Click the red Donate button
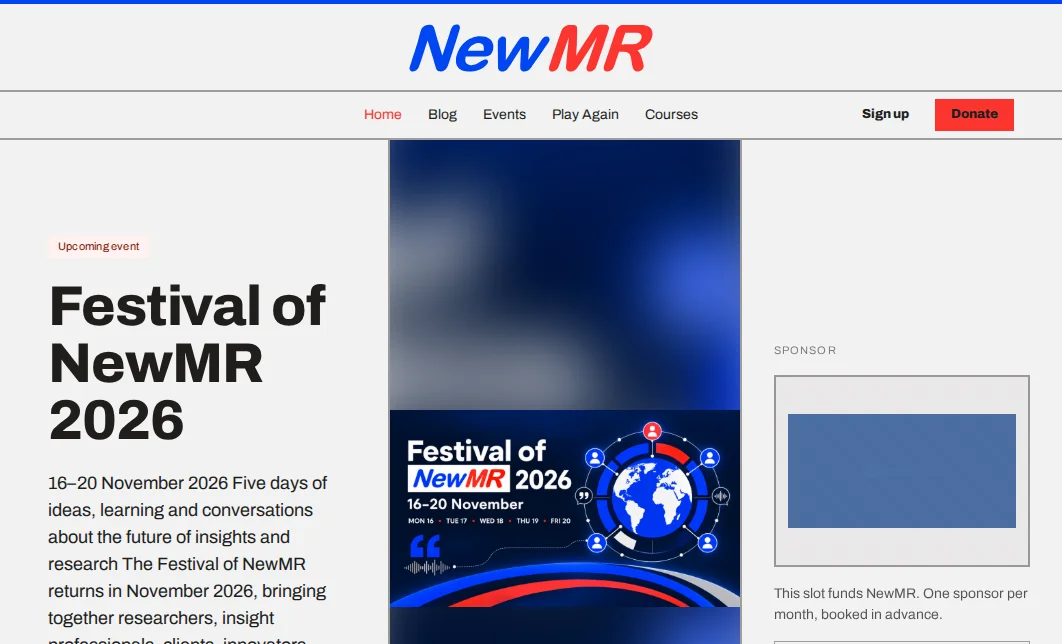1062x644 pixels. point(974,114)
